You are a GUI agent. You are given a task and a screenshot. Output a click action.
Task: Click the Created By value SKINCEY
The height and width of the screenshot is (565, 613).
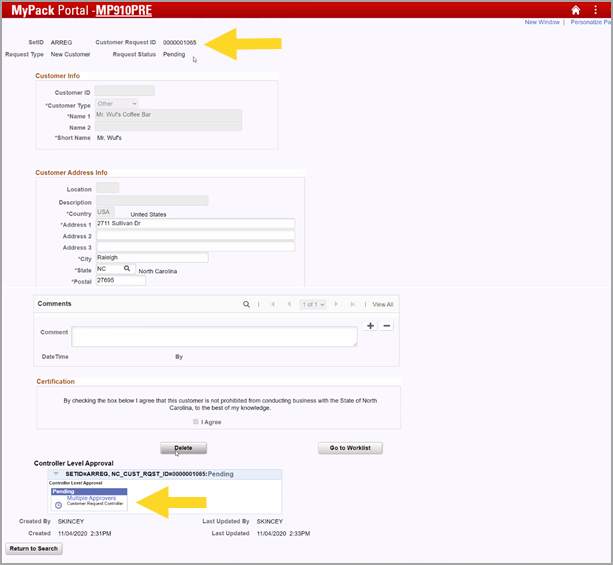coord(71,521)
